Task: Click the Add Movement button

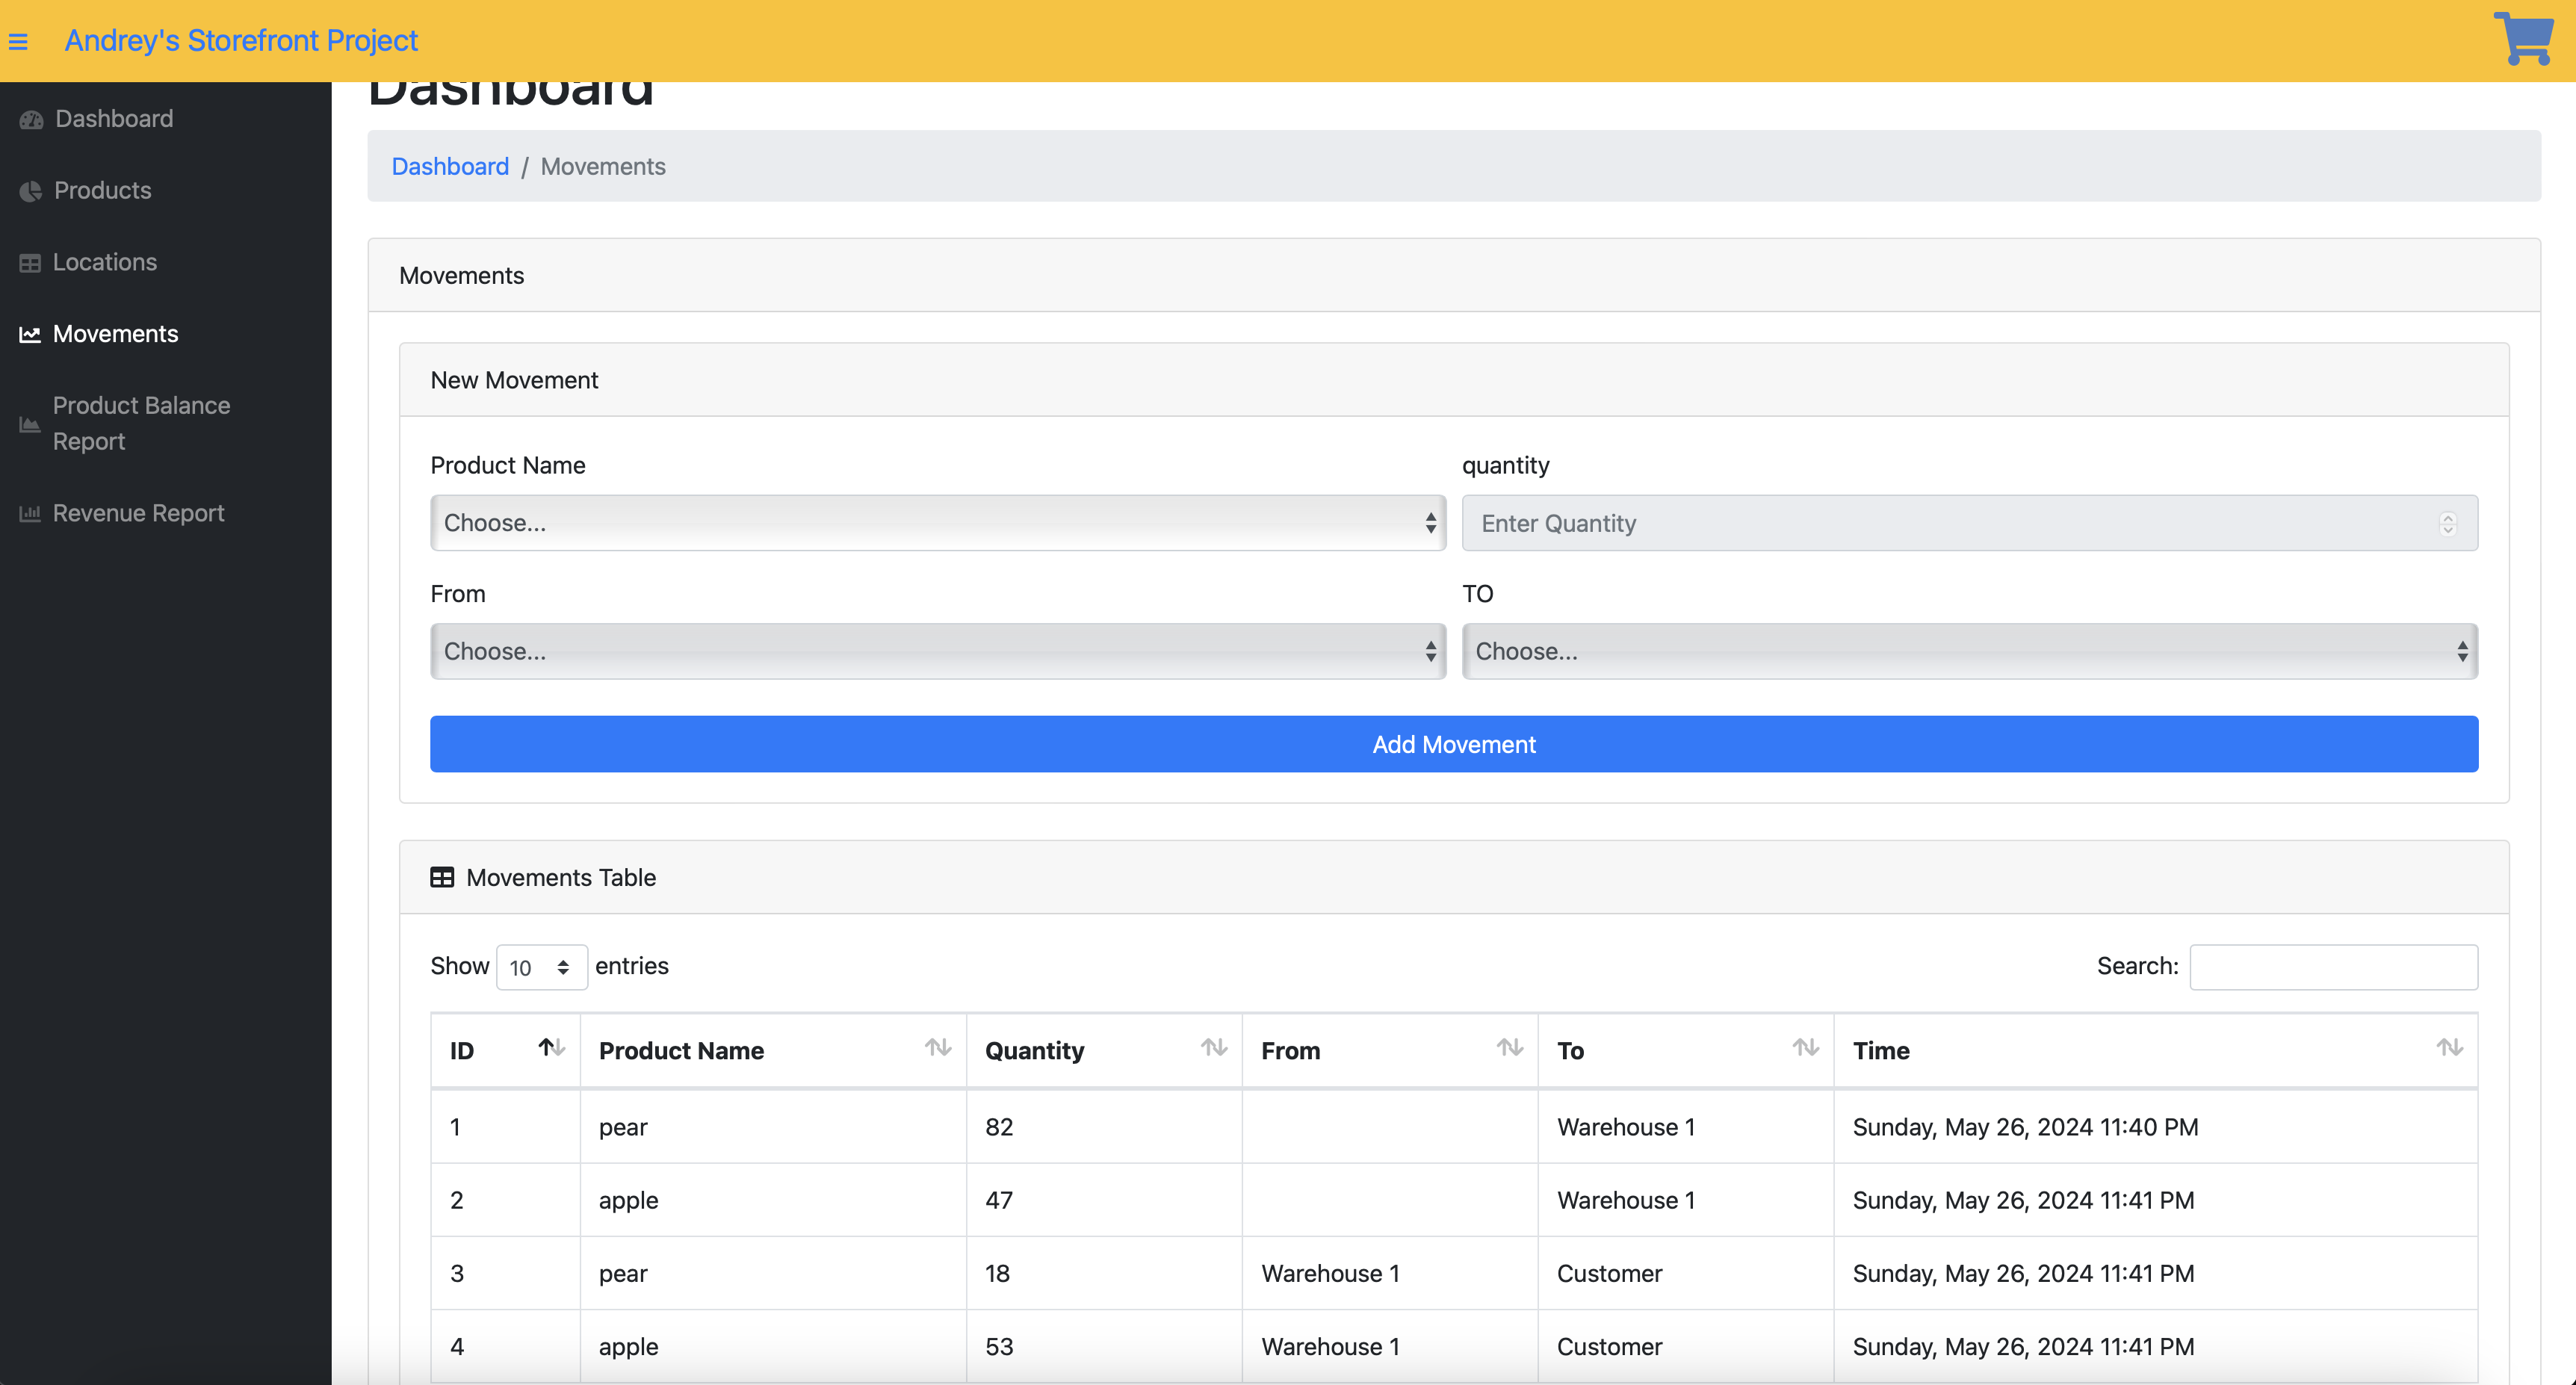Action: [x=1453, y=744]
